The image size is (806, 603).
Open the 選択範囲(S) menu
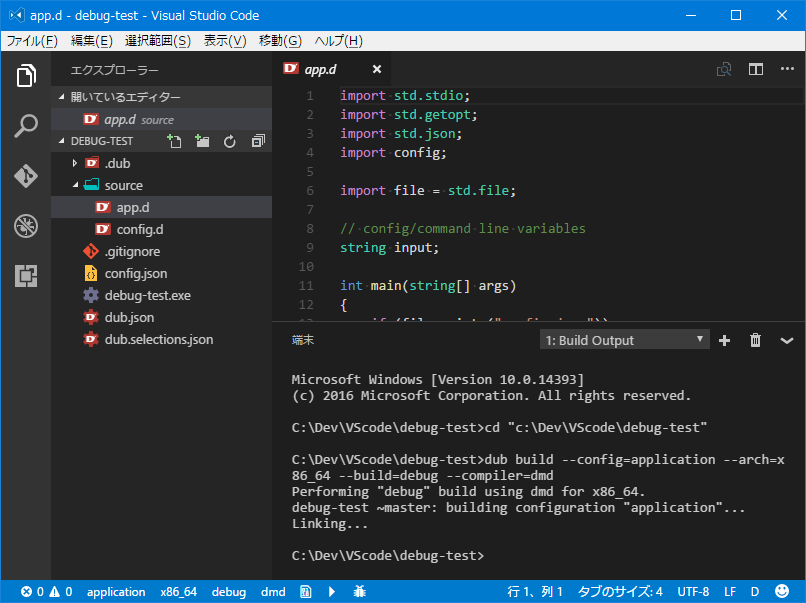[158, 41]
